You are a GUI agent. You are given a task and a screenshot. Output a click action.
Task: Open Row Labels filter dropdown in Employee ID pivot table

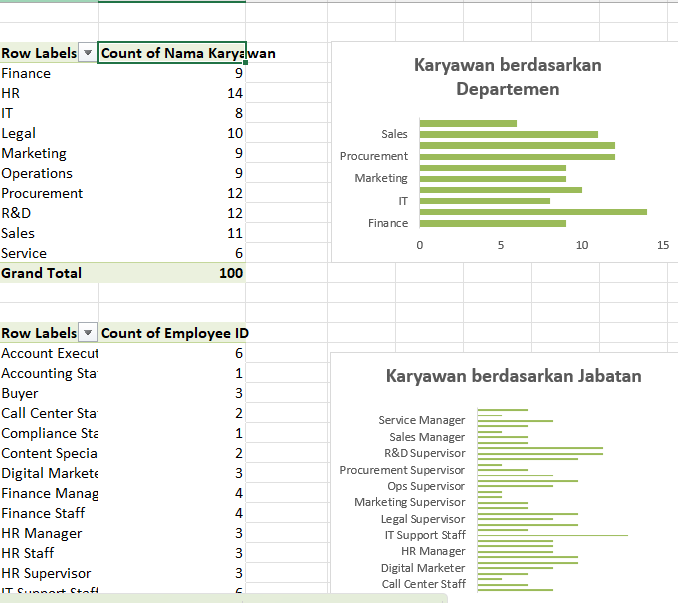tap(88, 333)
